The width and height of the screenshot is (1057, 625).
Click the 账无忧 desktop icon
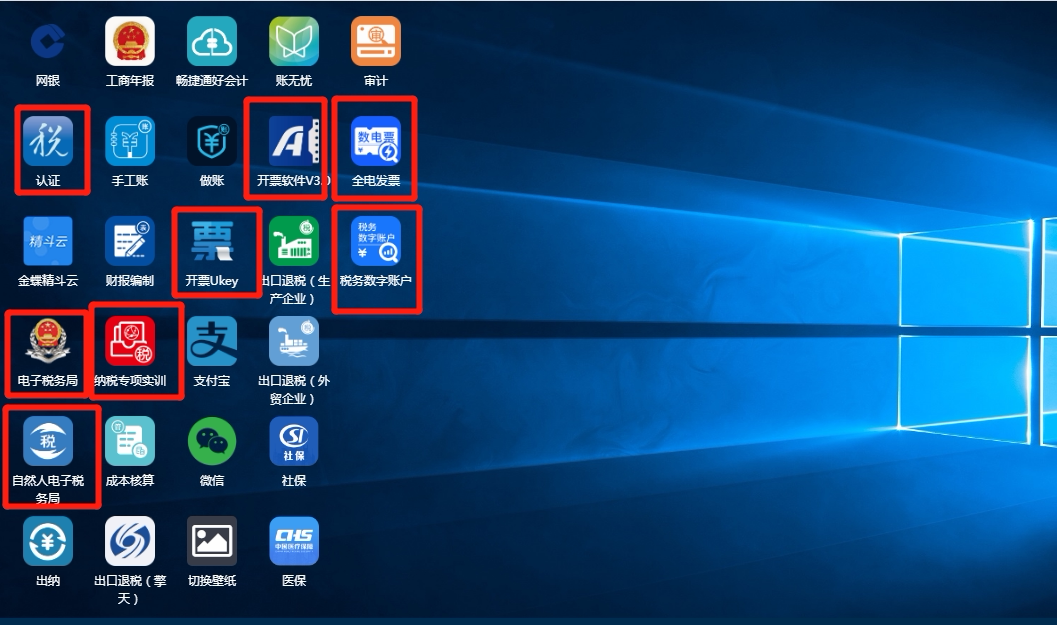[294, 42]
